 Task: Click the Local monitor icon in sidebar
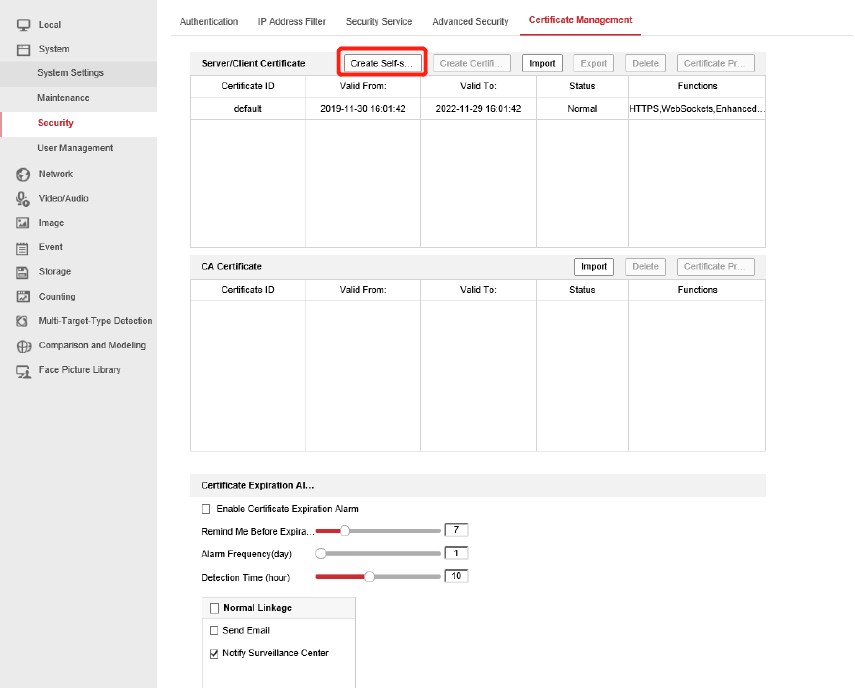(x=22, y=25)
